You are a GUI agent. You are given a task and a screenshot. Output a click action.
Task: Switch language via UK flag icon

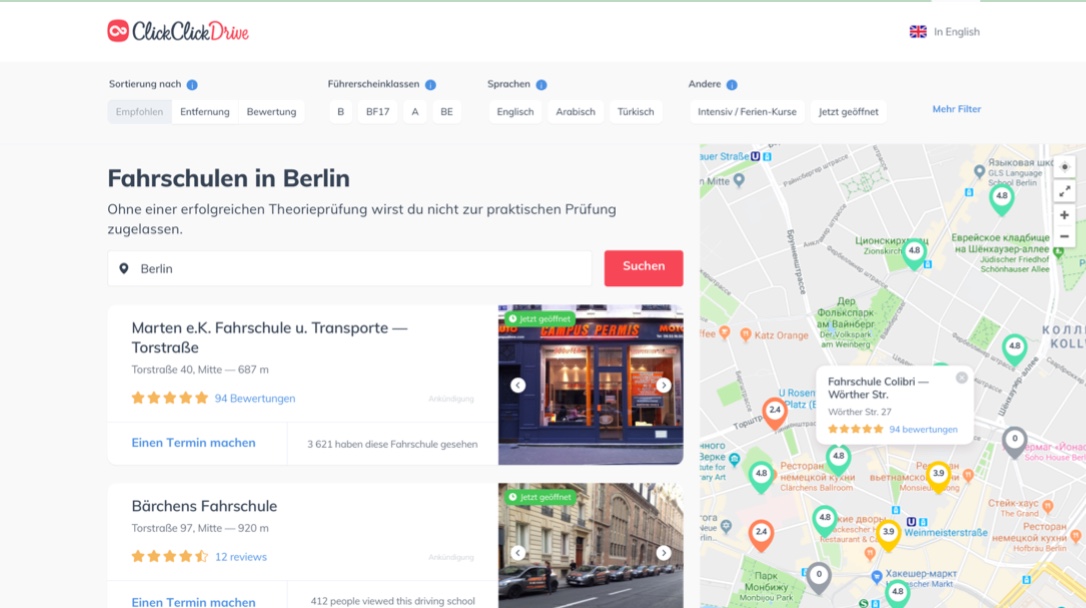[x=918, y=32]
